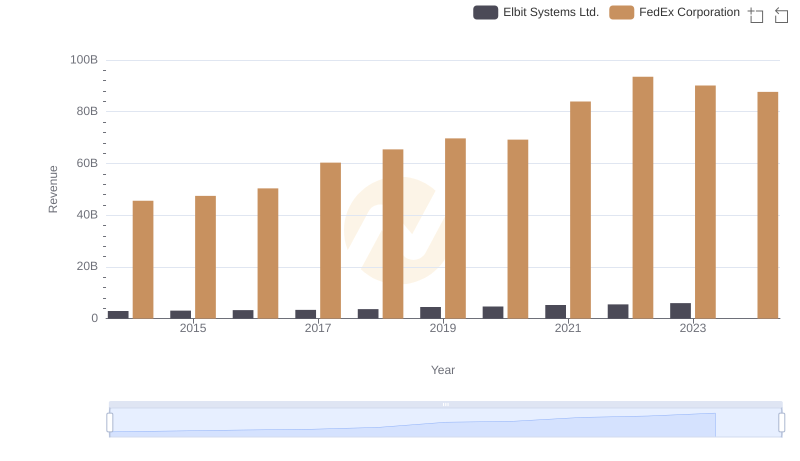This screenshot has height=461, width=800.
Task: Click the Revenue axis title
Action: point(53,189)
